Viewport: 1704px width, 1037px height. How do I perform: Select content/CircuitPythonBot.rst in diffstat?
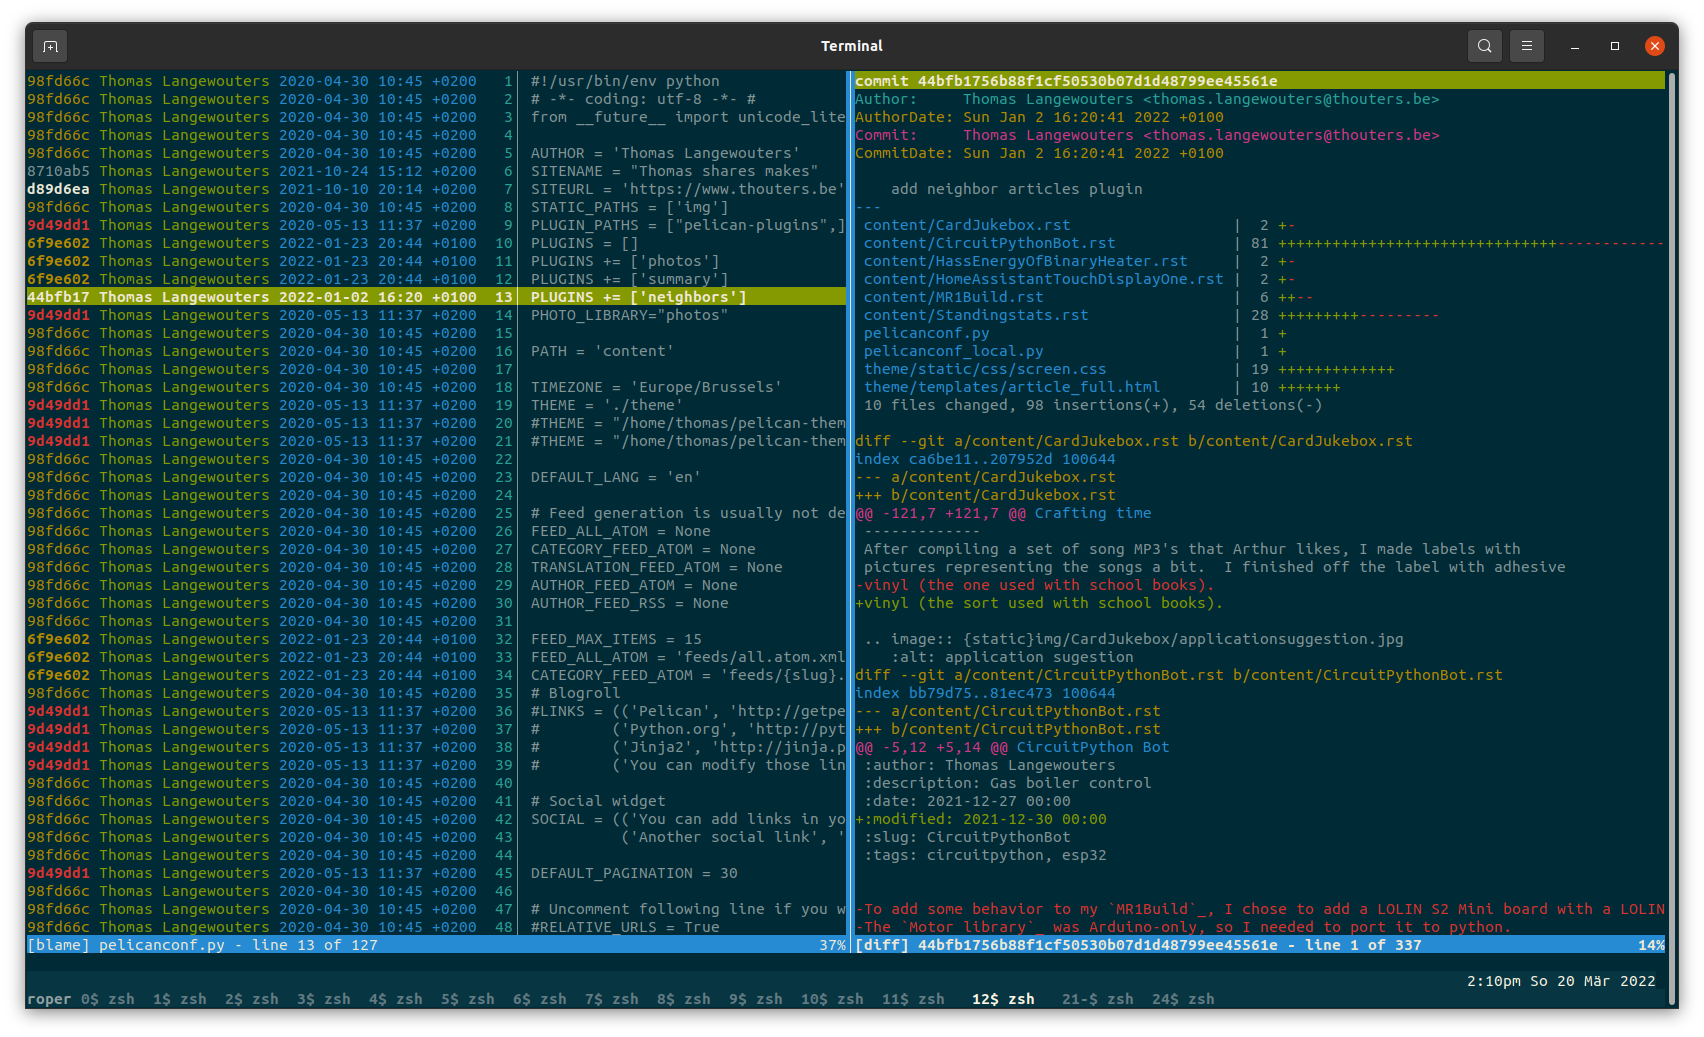990,243
